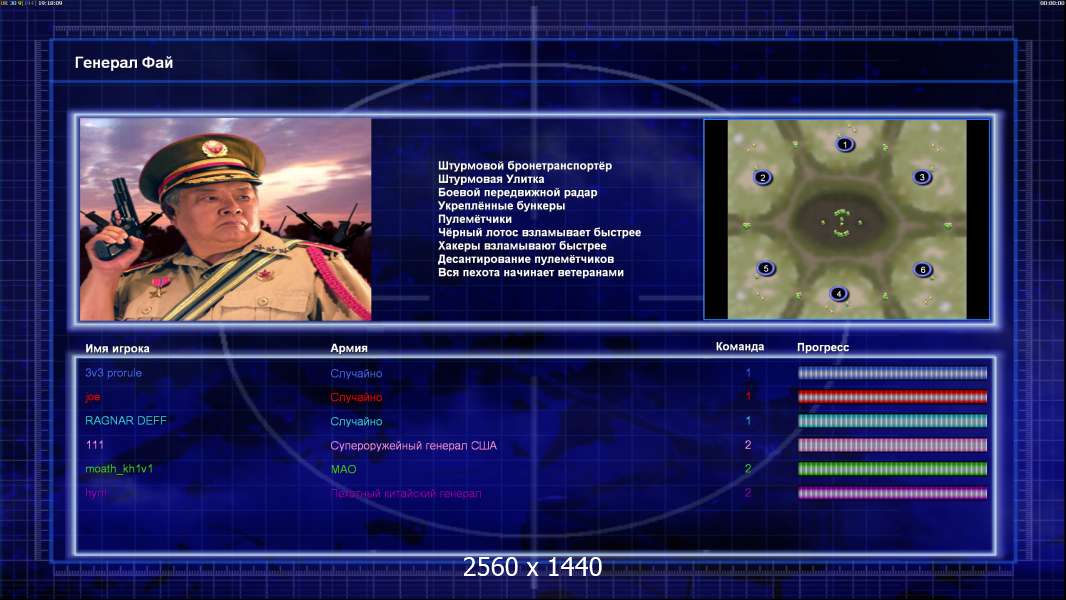The image size is (1066, 600).
Task: Select player '3v3 prorule' name
Action: (x=114, y=373)
